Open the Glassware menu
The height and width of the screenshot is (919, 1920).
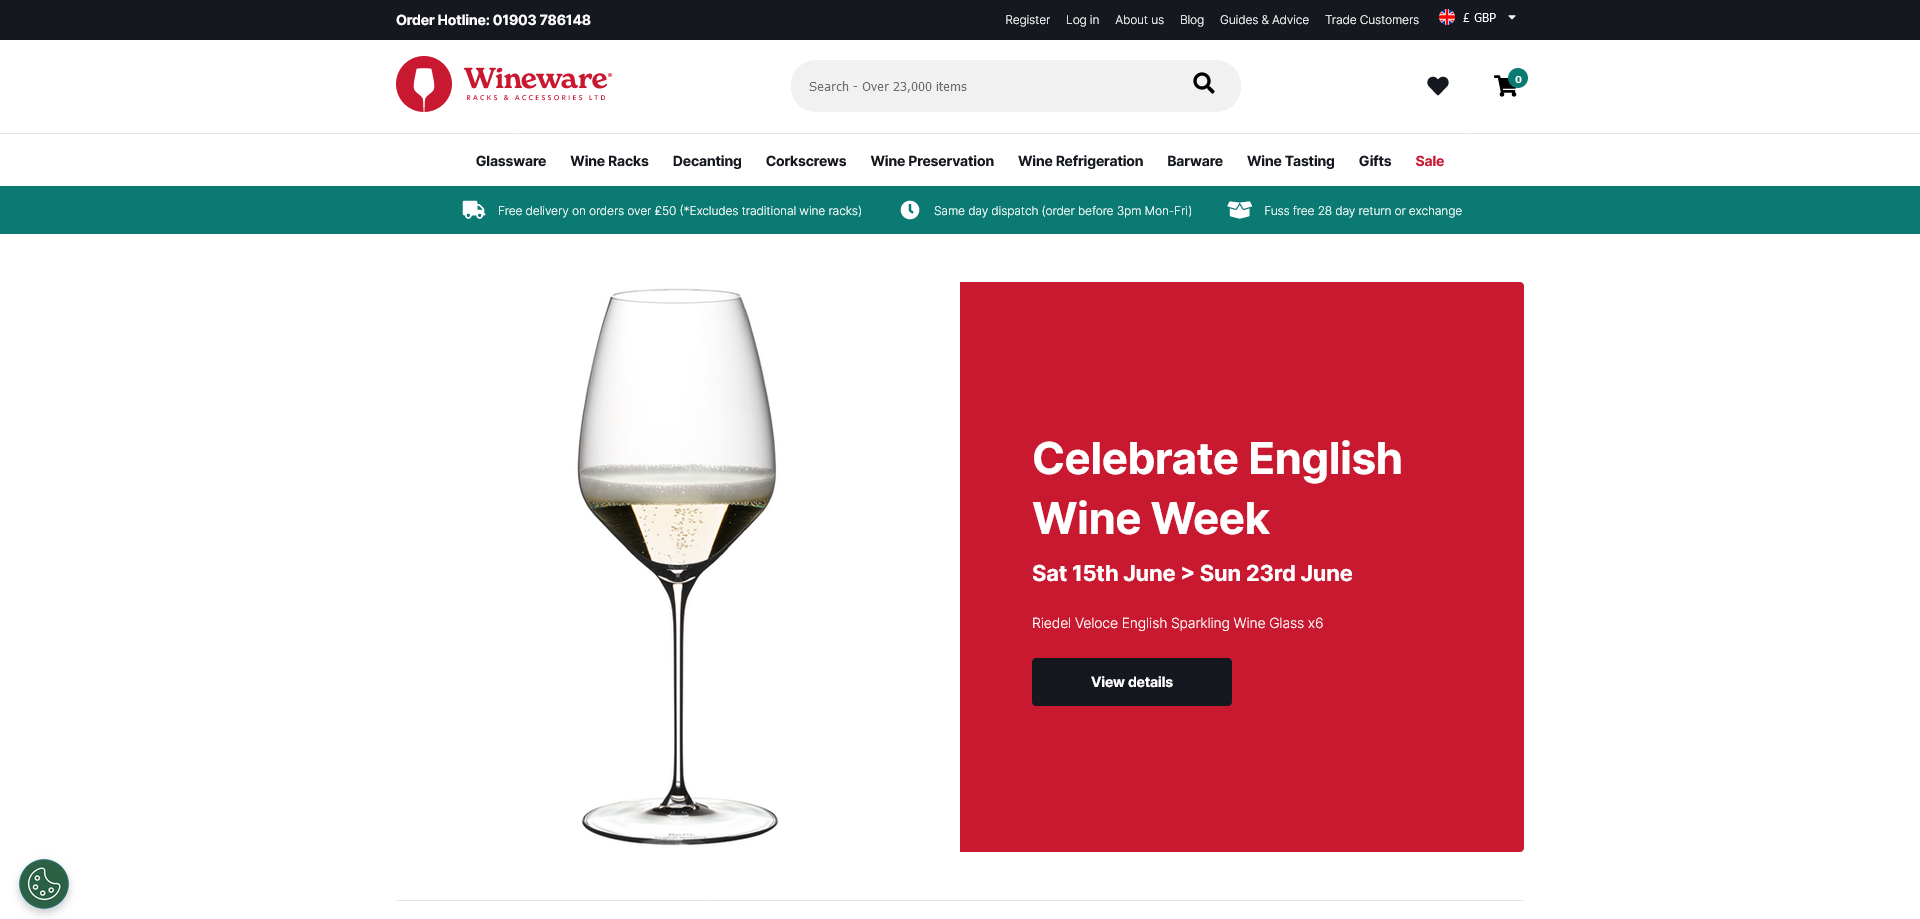[x=511, y=161]
